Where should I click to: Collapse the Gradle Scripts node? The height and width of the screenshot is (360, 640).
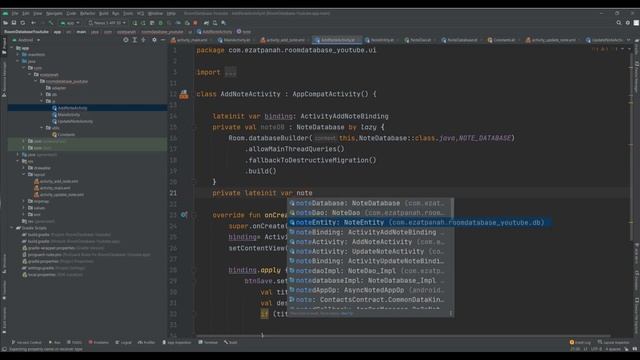(x=12, y=228)
